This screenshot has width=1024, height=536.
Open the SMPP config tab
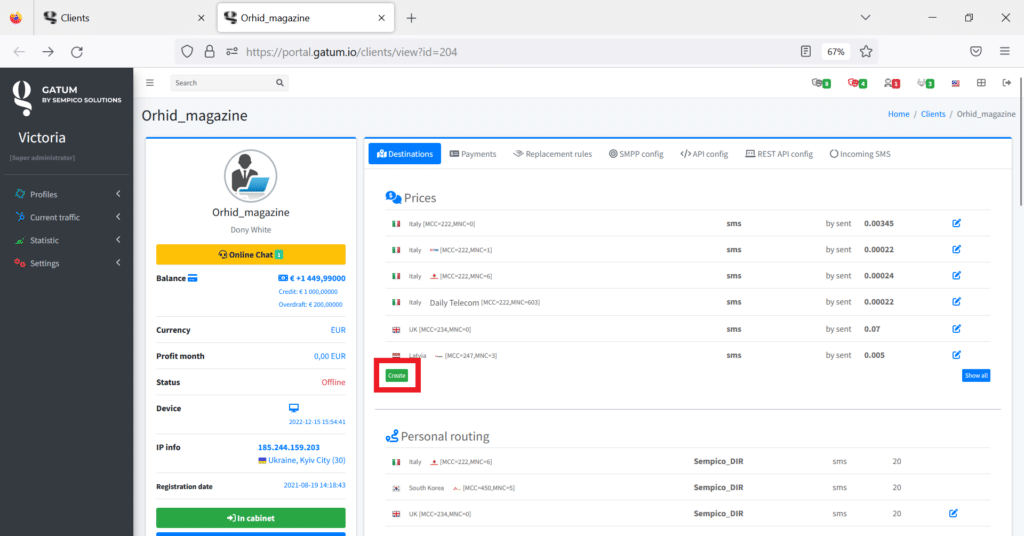pos(636,154)
